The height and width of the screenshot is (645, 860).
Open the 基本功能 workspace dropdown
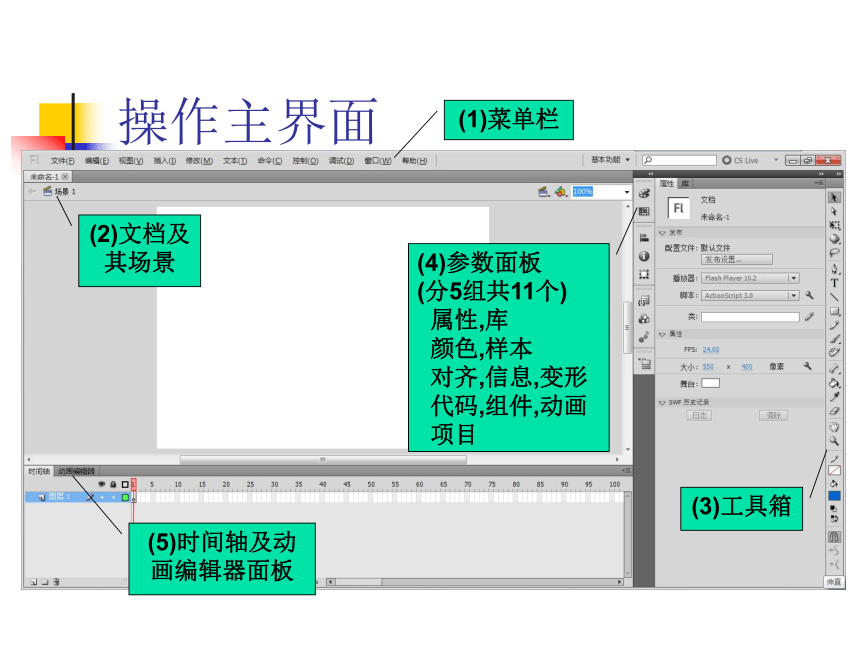[610, 160]
